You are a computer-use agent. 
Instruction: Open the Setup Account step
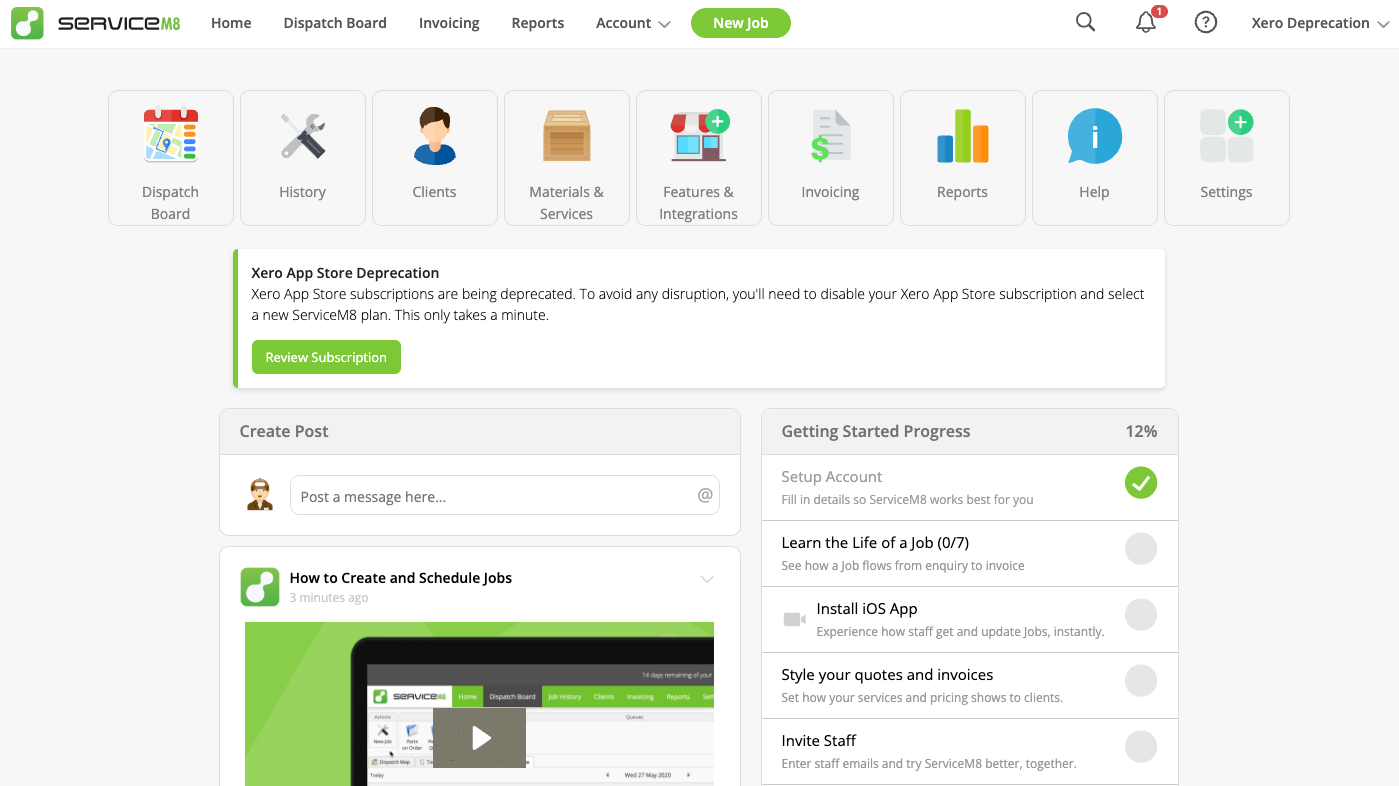[x=970, y=487]
